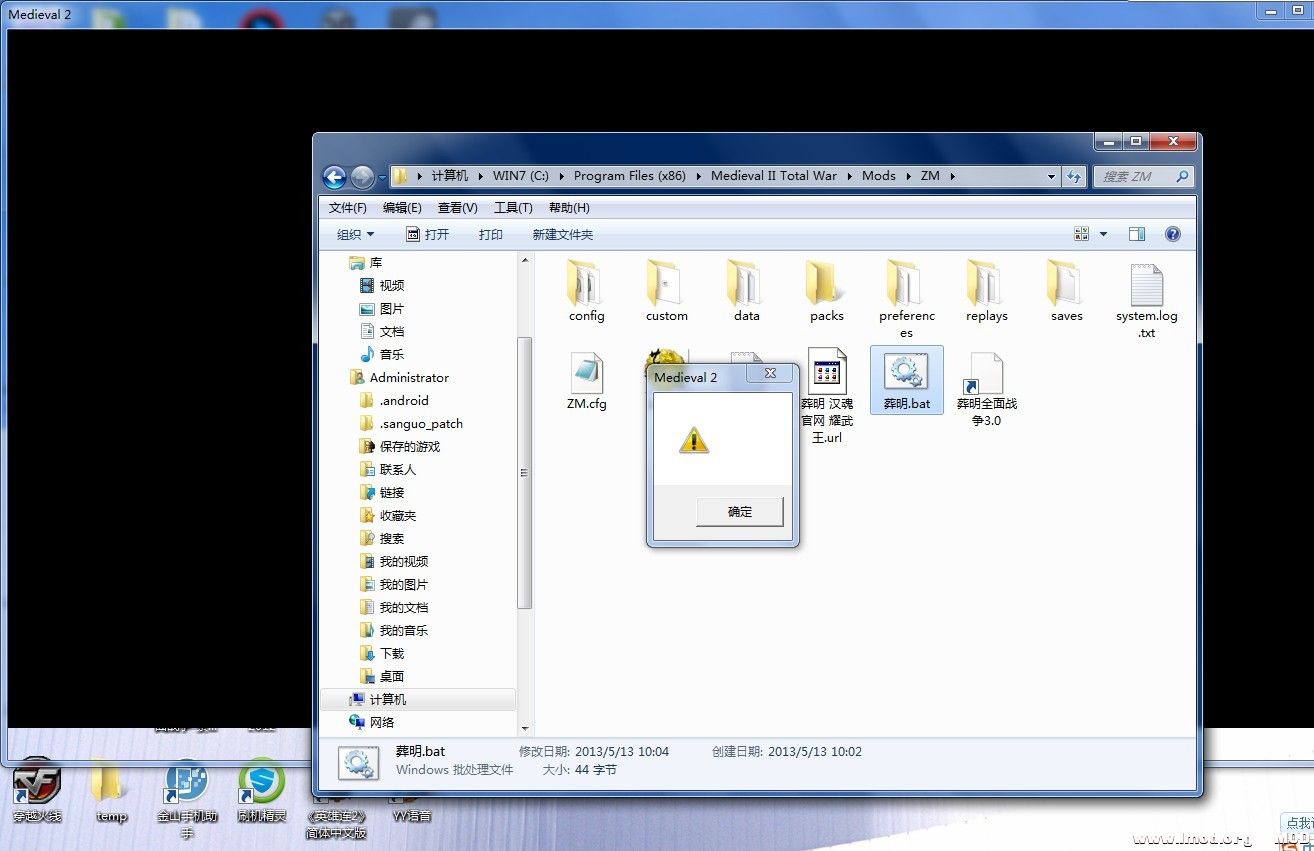Click the 确定 button in Medieval 2 dialog
1314x851 pixels.
[739, 512]
